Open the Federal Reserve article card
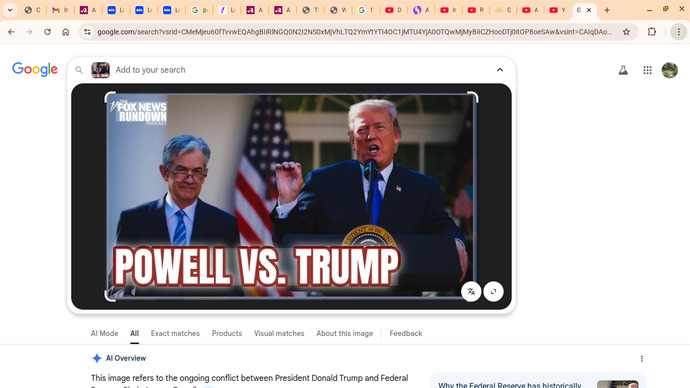Screen dimensions: 690x388 (x=538, y=381)
